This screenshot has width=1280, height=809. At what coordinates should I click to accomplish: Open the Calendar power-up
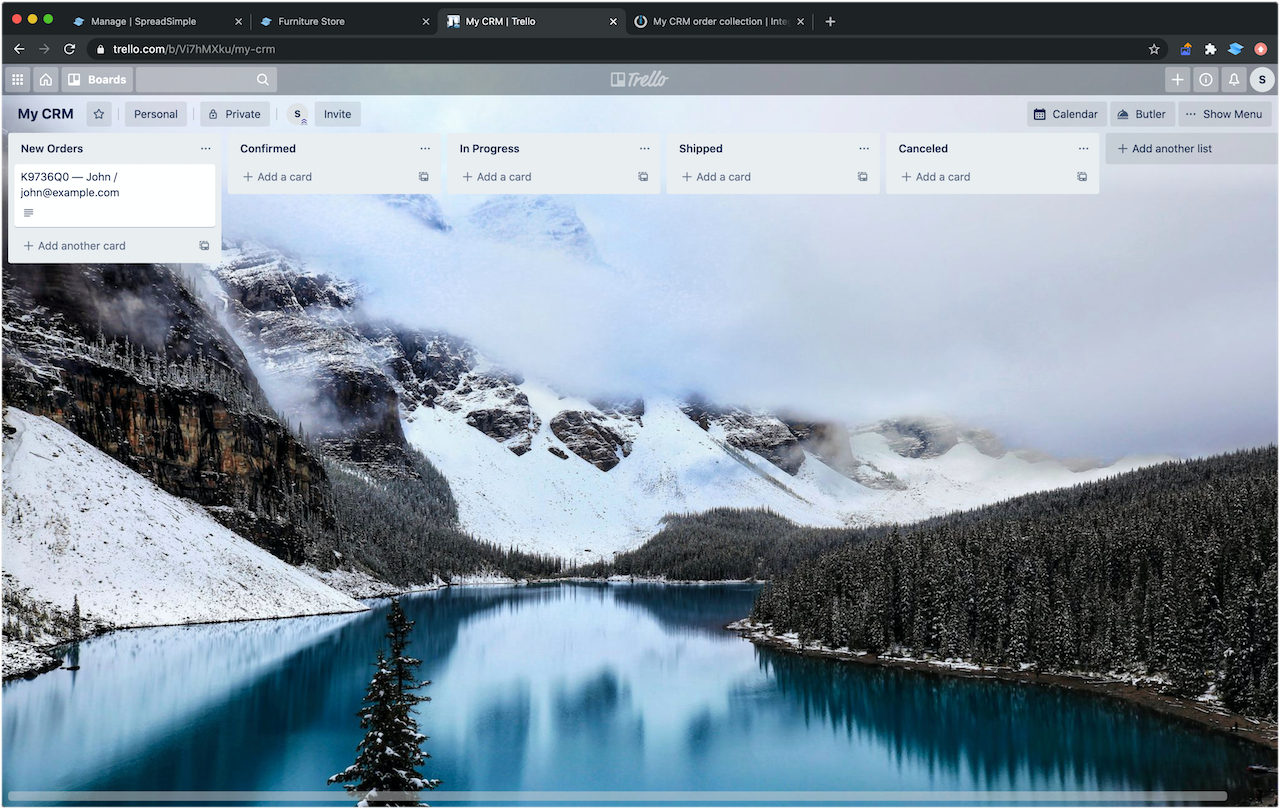(1064, 114)
